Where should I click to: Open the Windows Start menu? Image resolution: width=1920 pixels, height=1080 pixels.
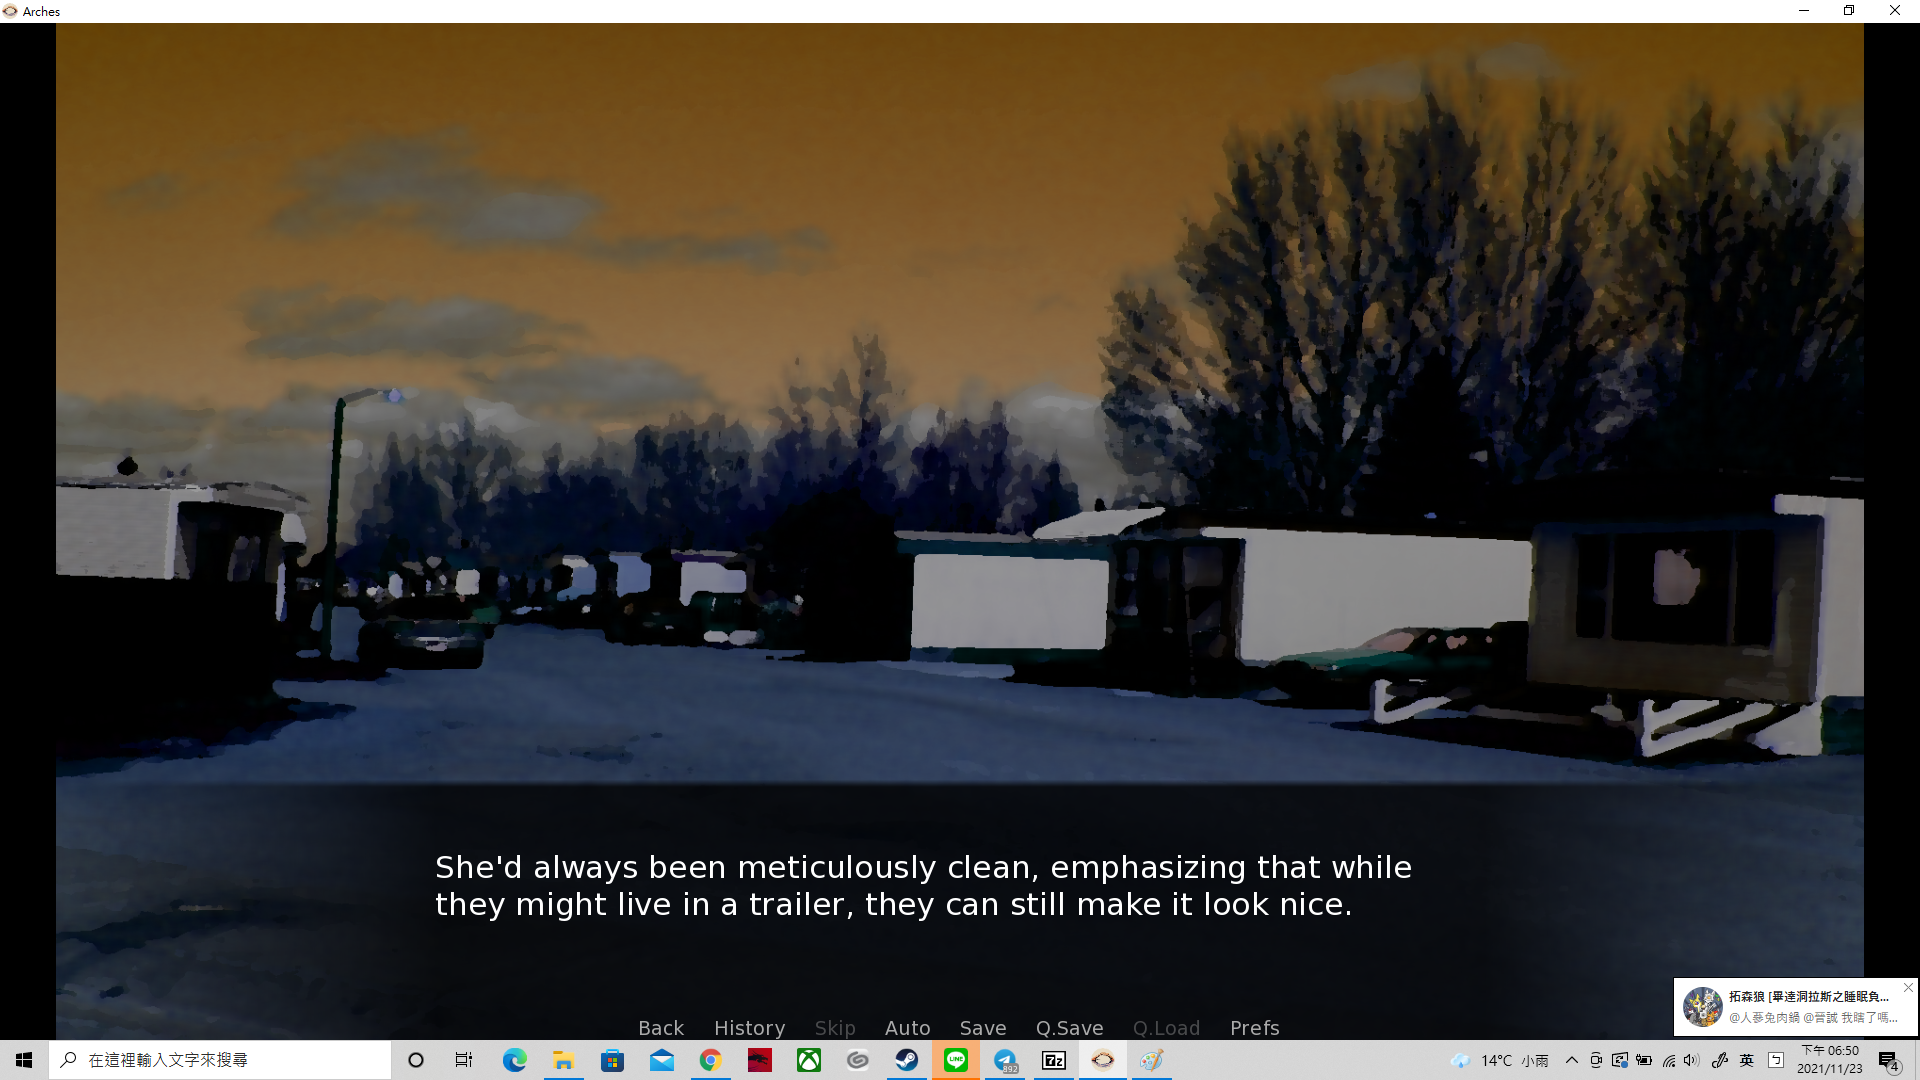coord(24,1060)
